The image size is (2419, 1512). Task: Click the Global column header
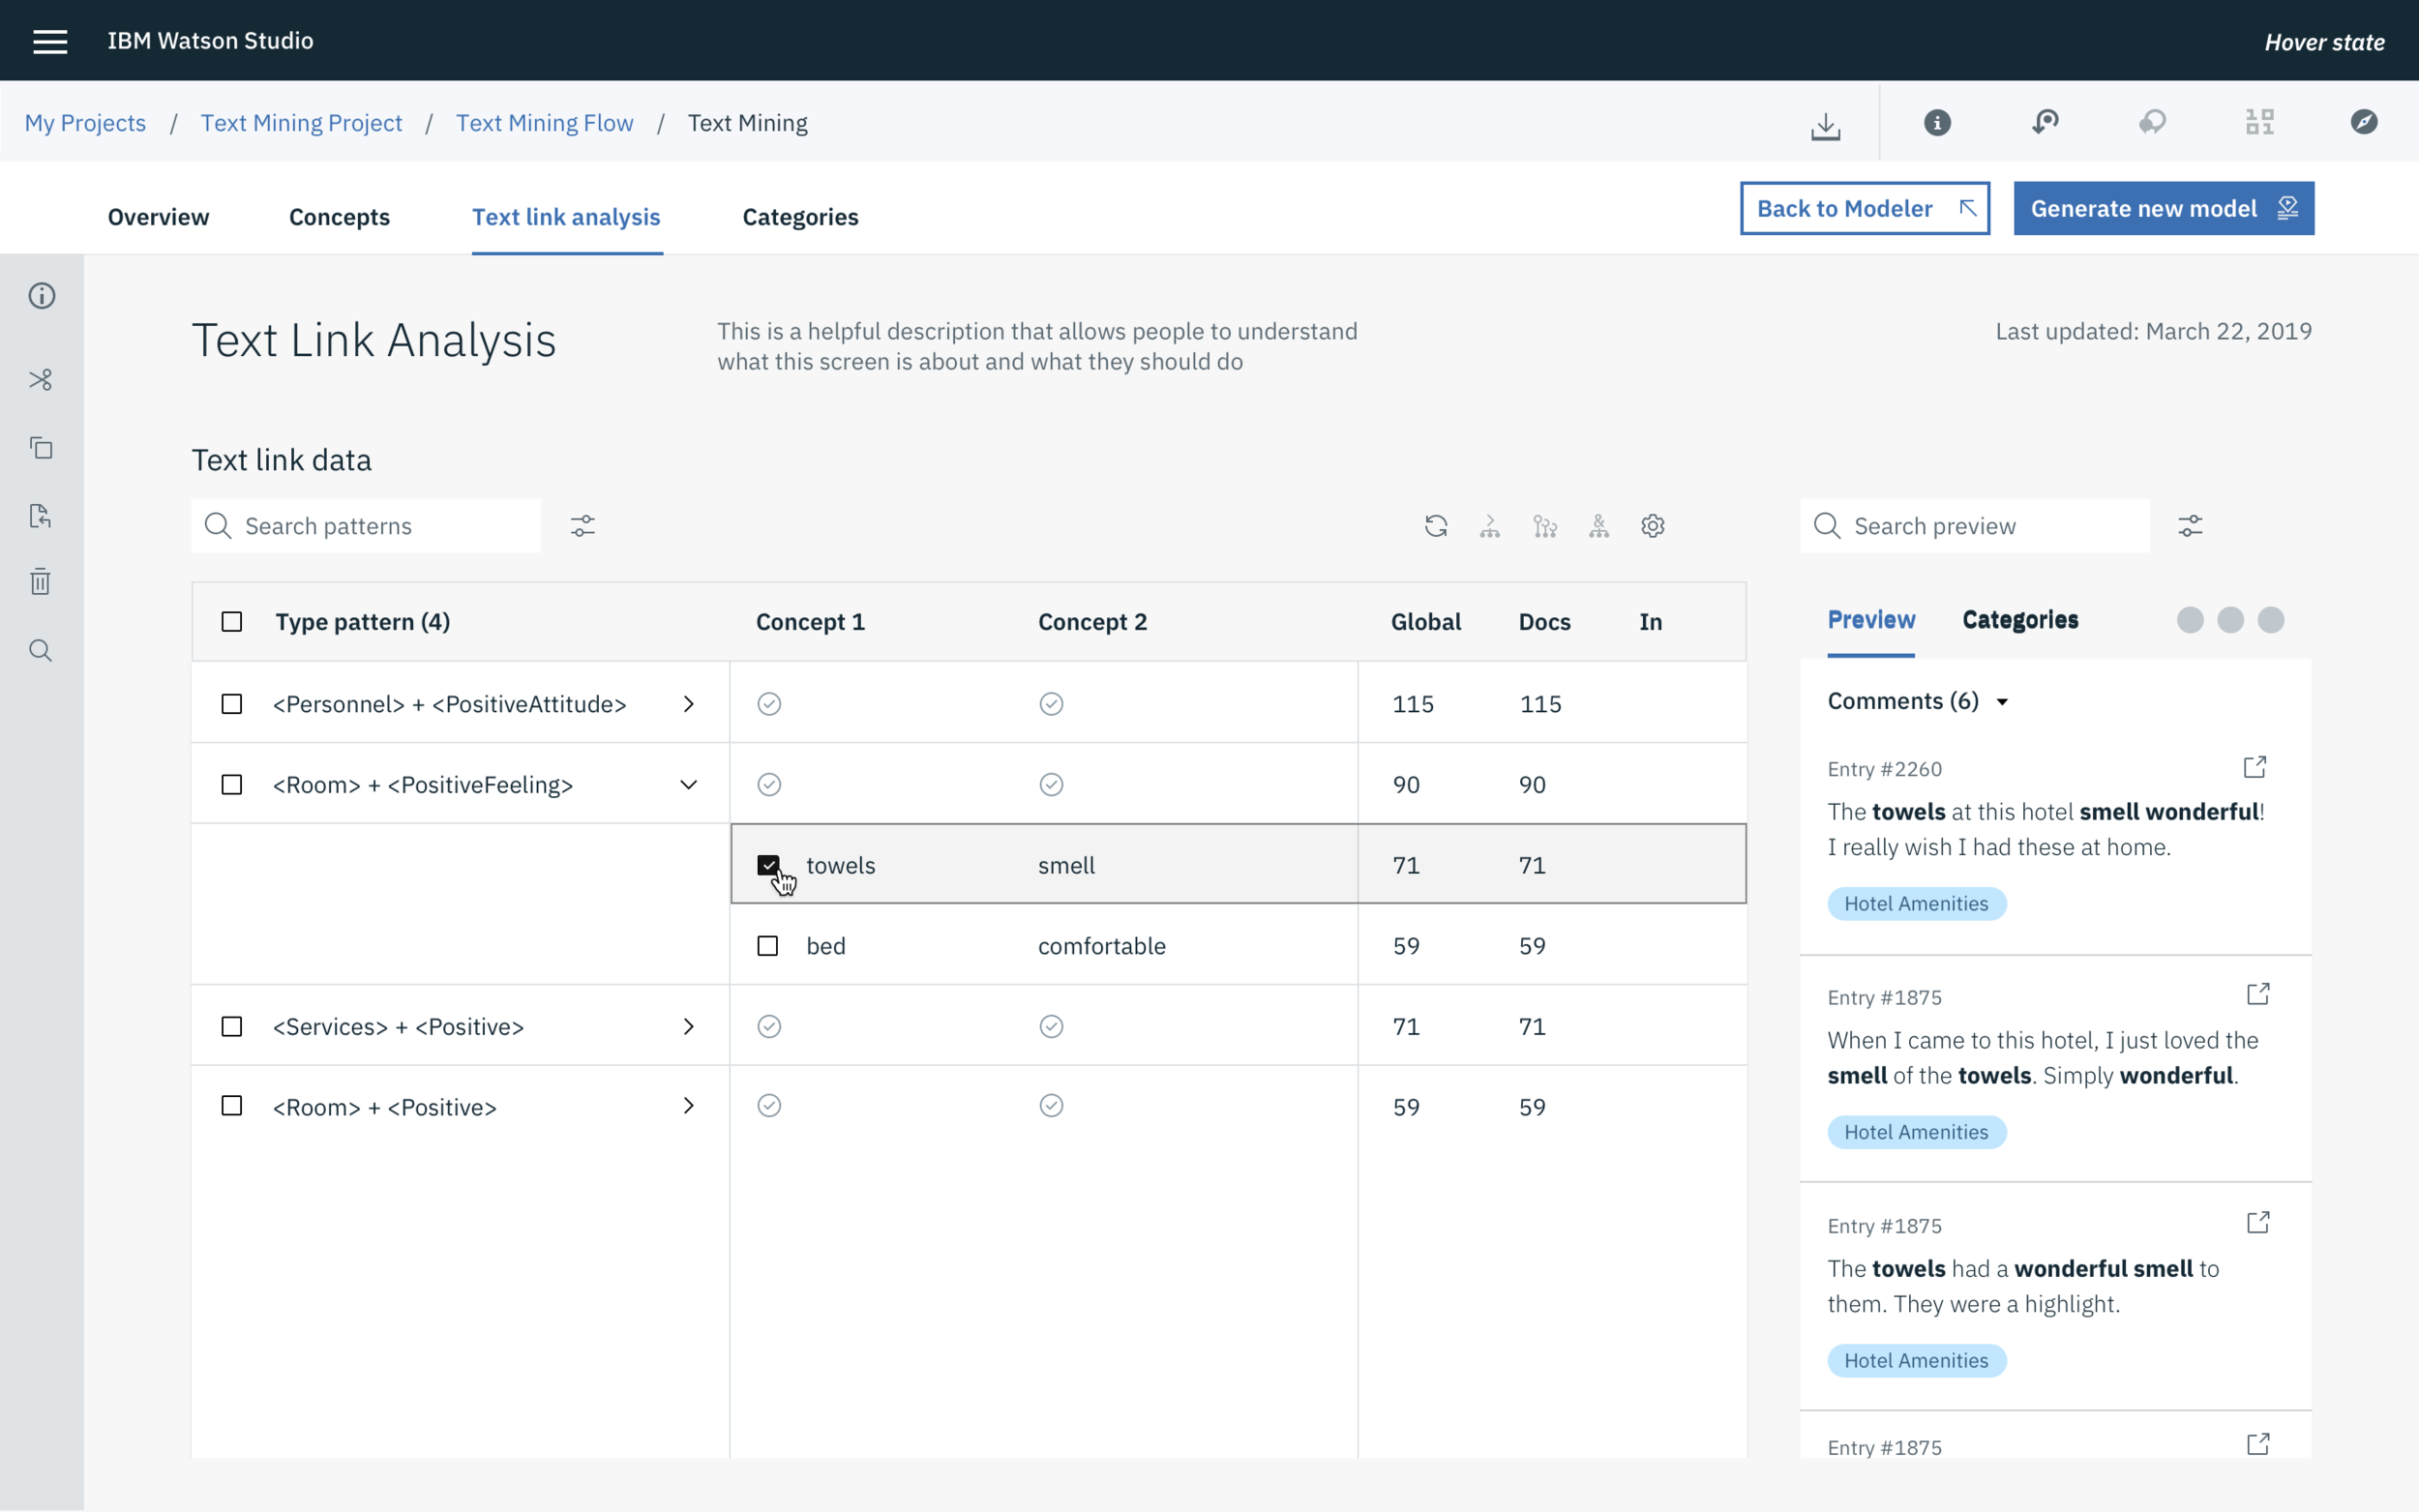(x=1426, y=622)
